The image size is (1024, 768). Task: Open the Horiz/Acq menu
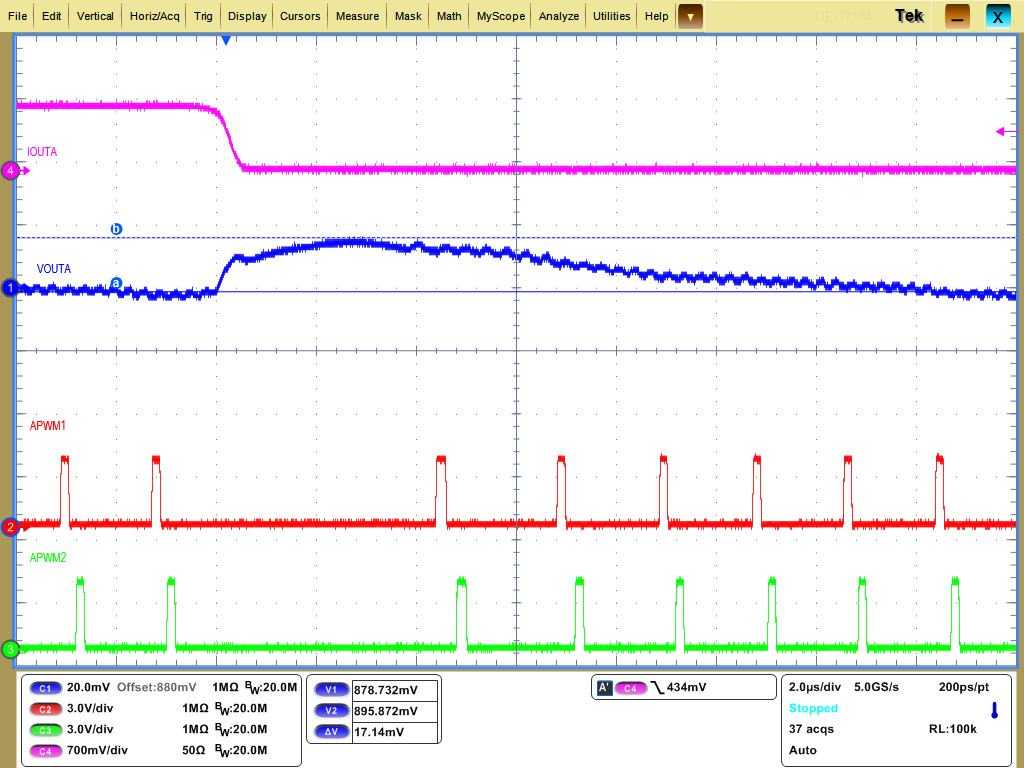(x=153, y=15)
